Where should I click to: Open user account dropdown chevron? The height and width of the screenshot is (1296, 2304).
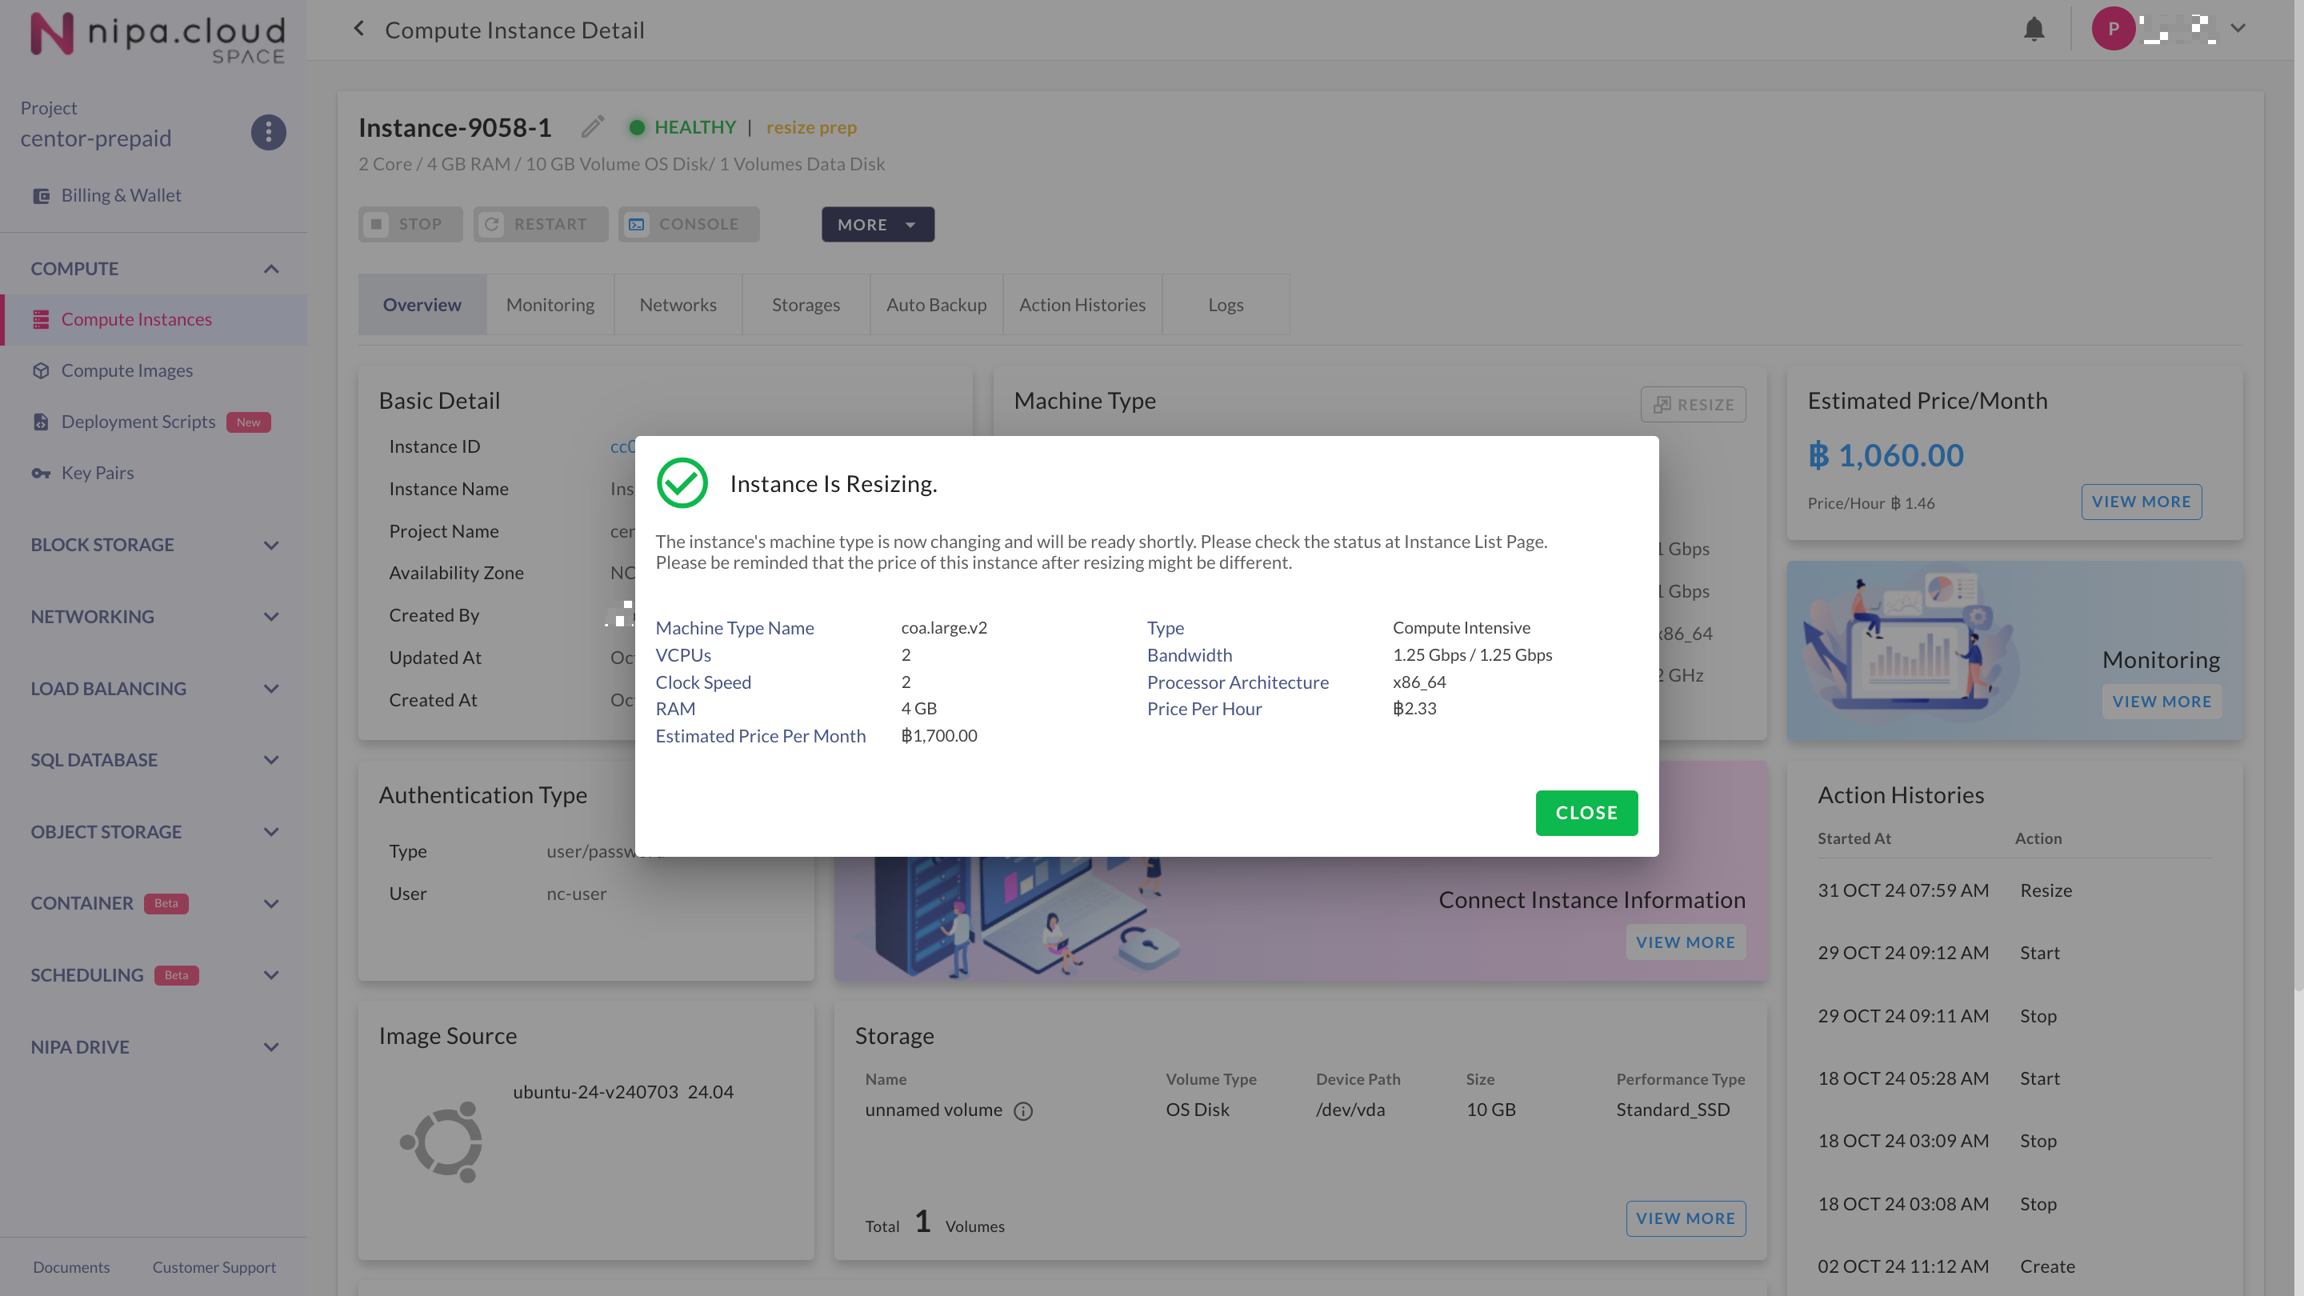pos(2238,29)
